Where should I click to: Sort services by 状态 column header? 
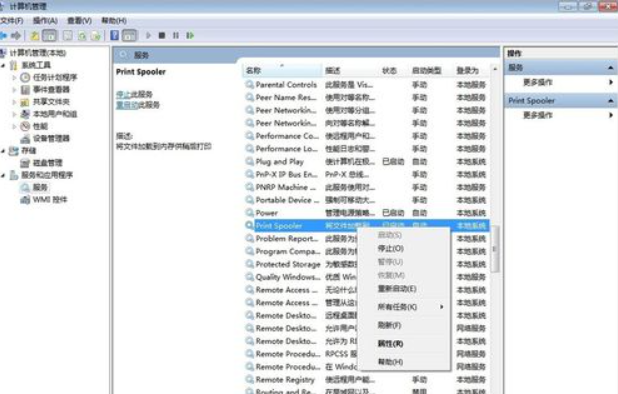point(394,71)
